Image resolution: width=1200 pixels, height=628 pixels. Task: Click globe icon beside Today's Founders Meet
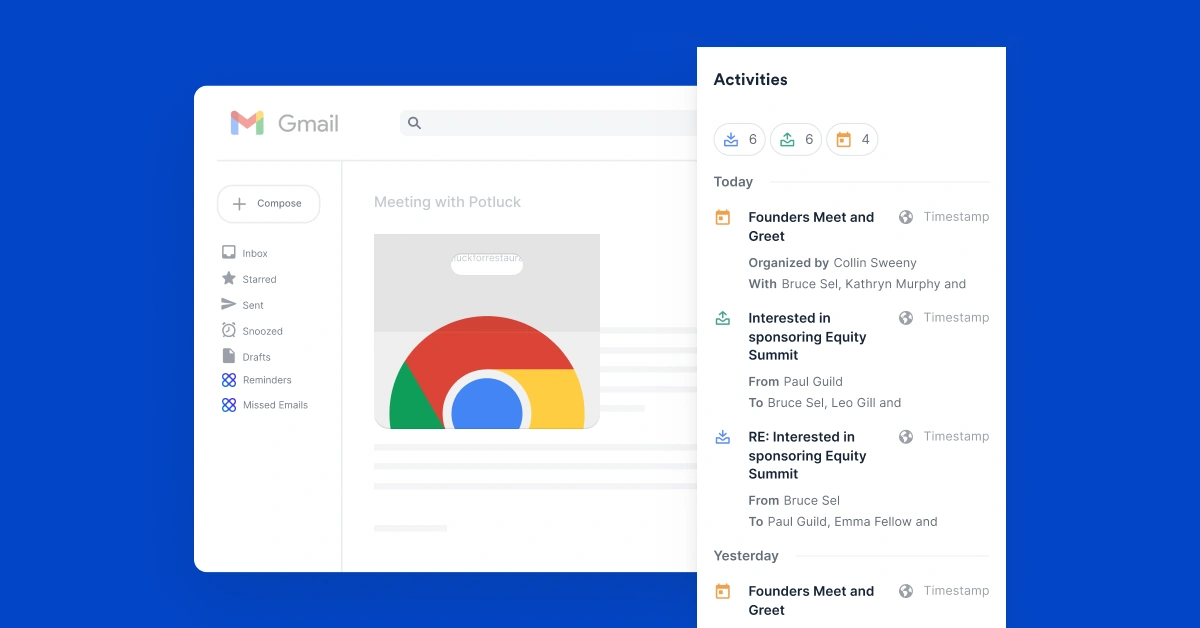(906, 217)
